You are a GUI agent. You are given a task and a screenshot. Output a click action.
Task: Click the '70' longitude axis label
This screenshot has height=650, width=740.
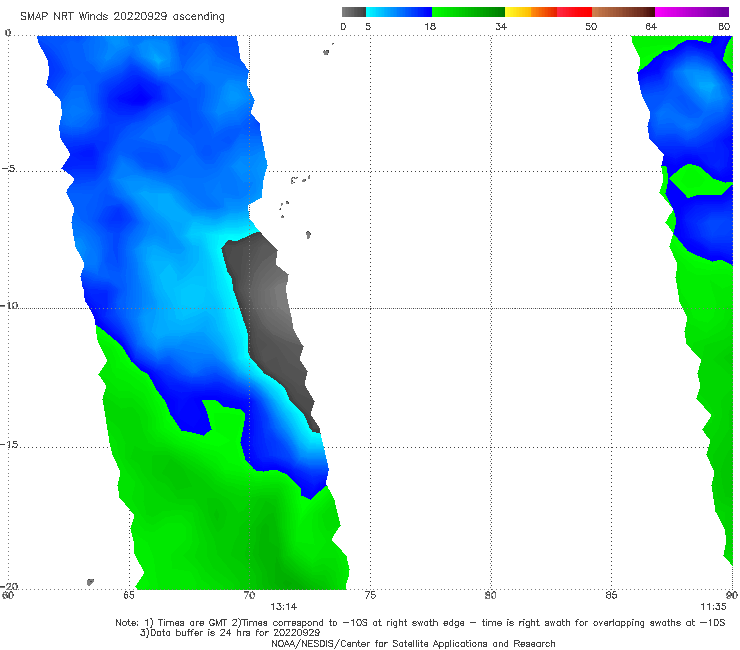coord(249,595)
